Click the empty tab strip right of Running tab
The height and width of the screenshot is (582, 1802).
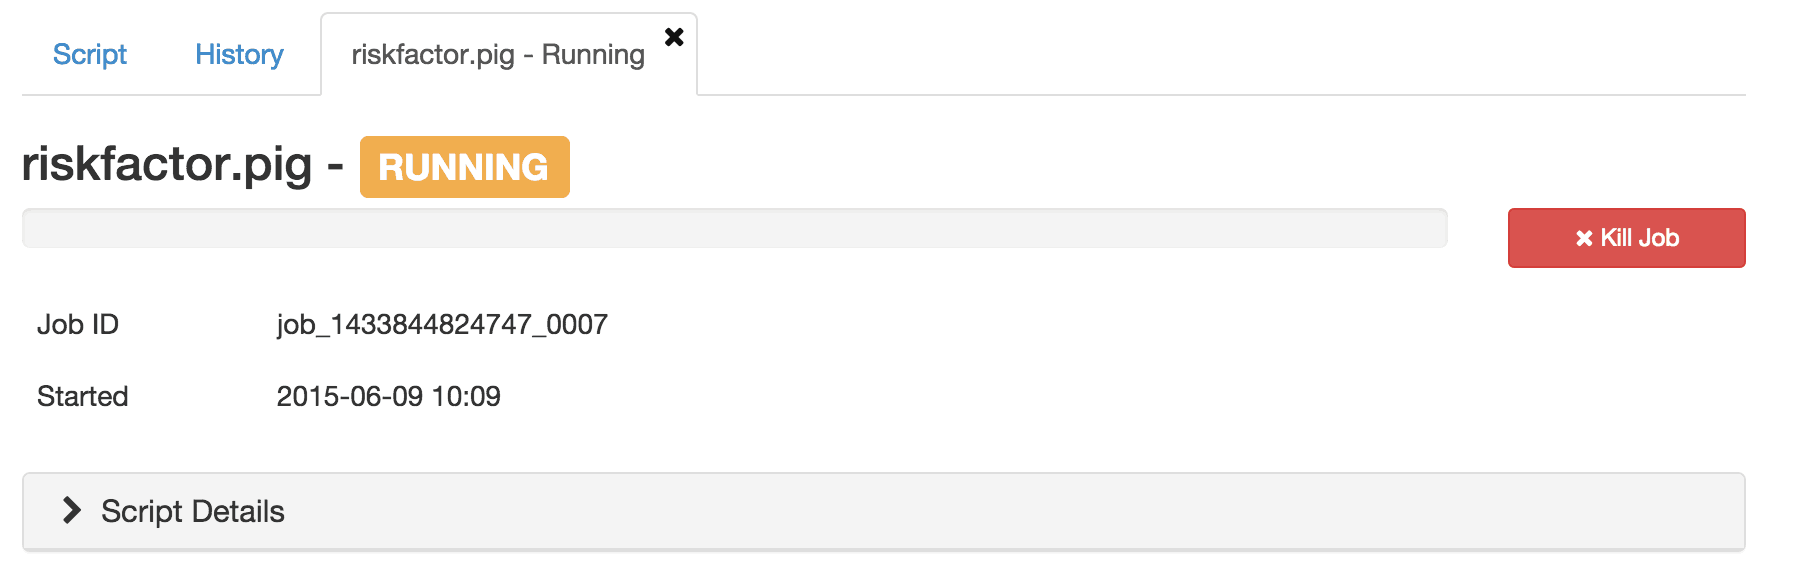pyautogui.click(x=1220, y=54)
